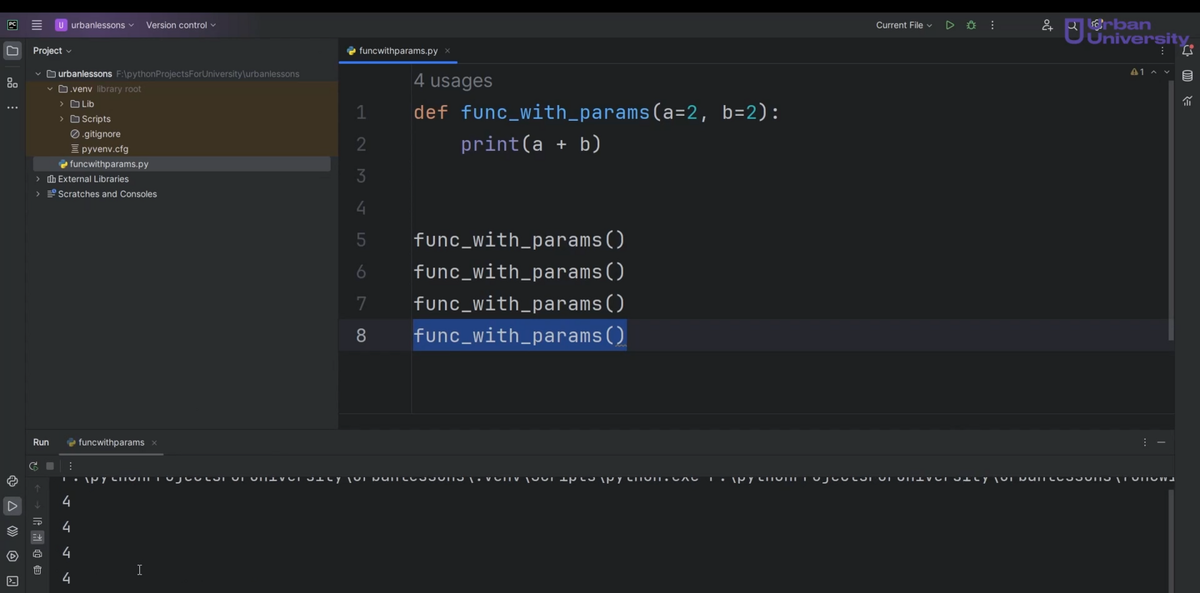
Task: Run the current file with green play
Action: [950, 25]
